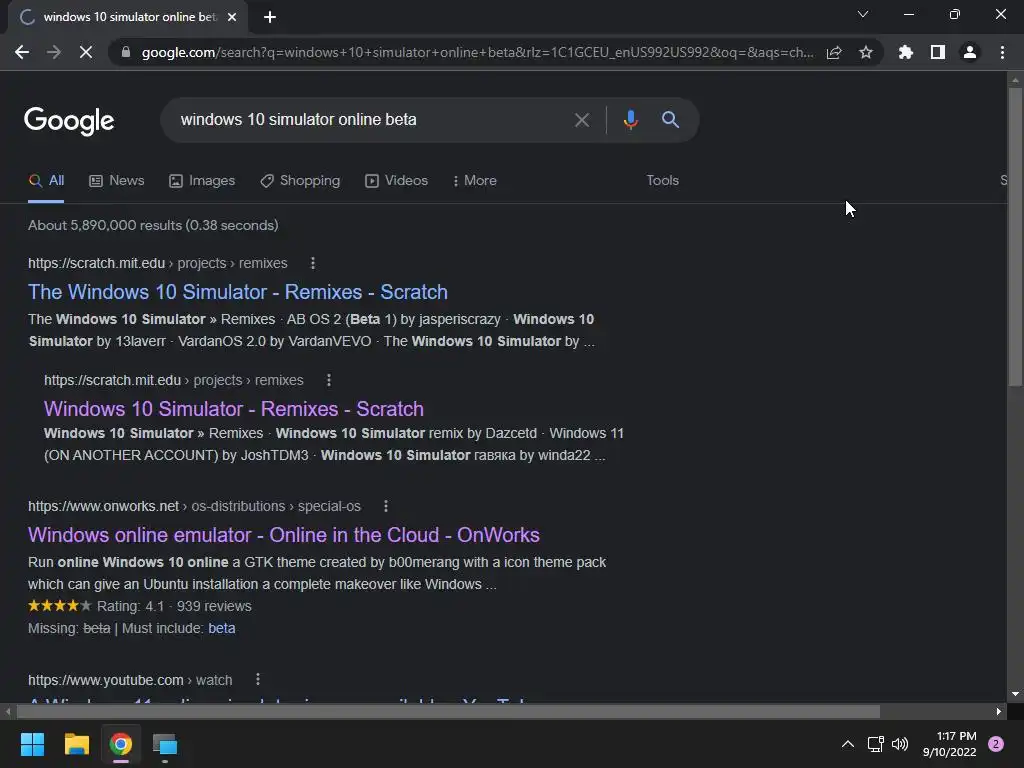
Task: Open The Windows 10 Simulator Scratch result
Action: click(238, 292)
